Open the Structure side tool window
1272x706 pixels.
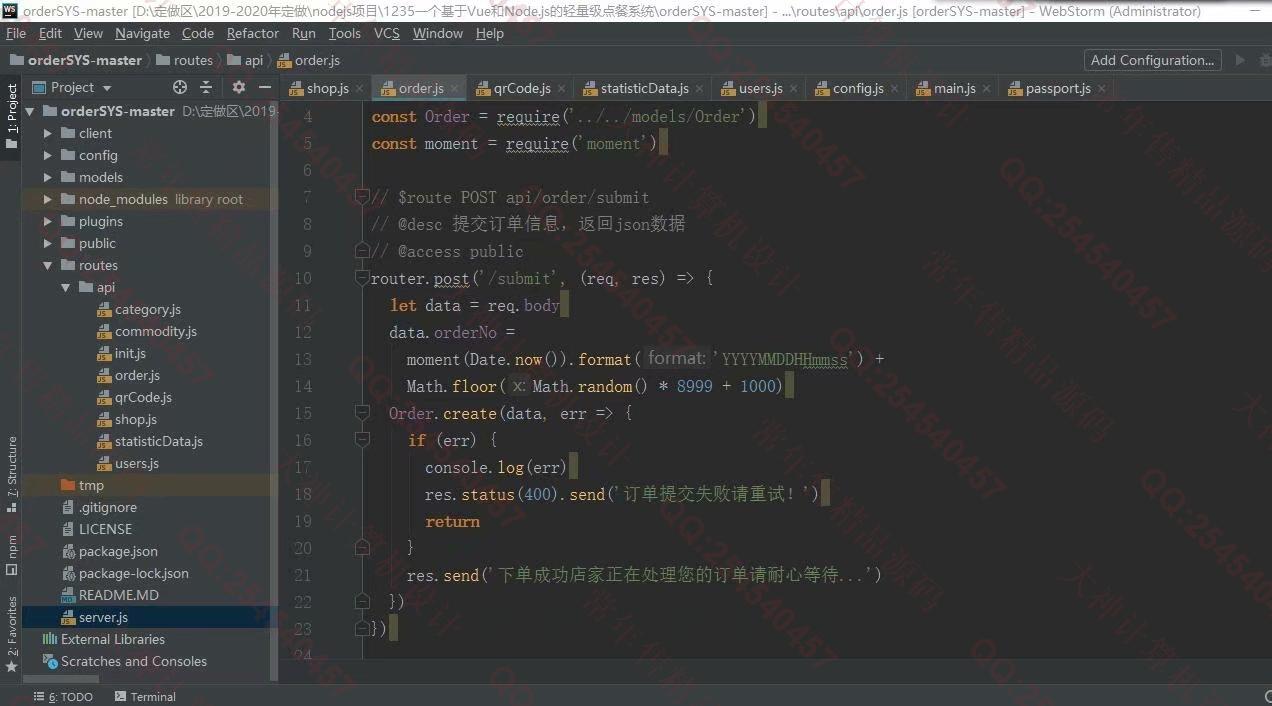click(11, 473)
